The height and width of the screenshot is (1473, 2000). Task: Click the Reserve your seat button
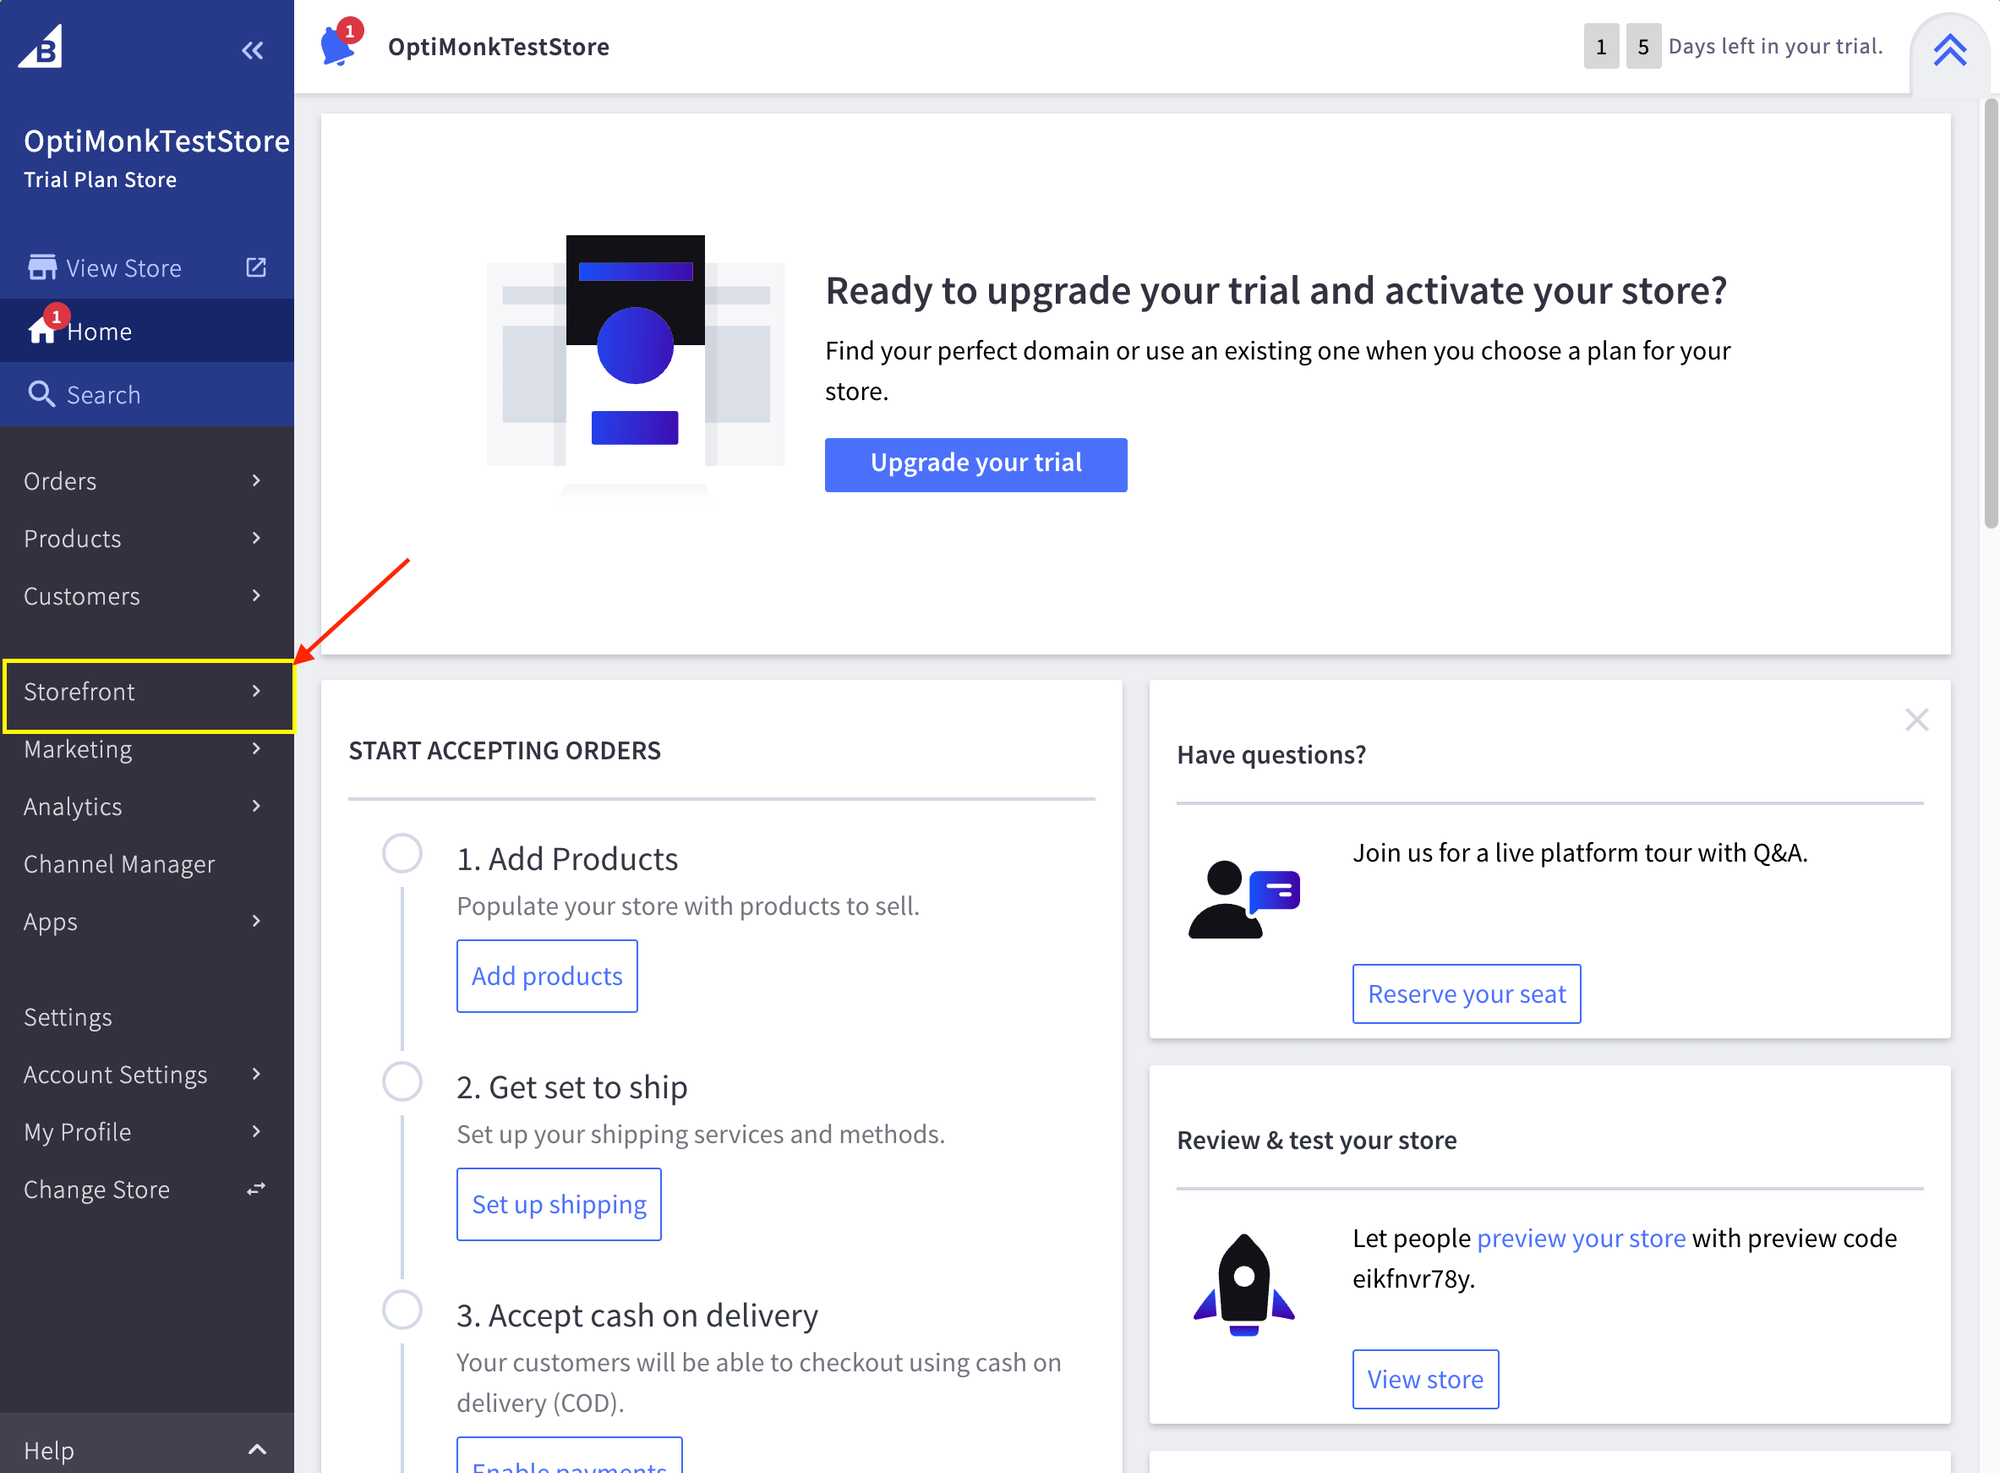[x=1466, y=994]
